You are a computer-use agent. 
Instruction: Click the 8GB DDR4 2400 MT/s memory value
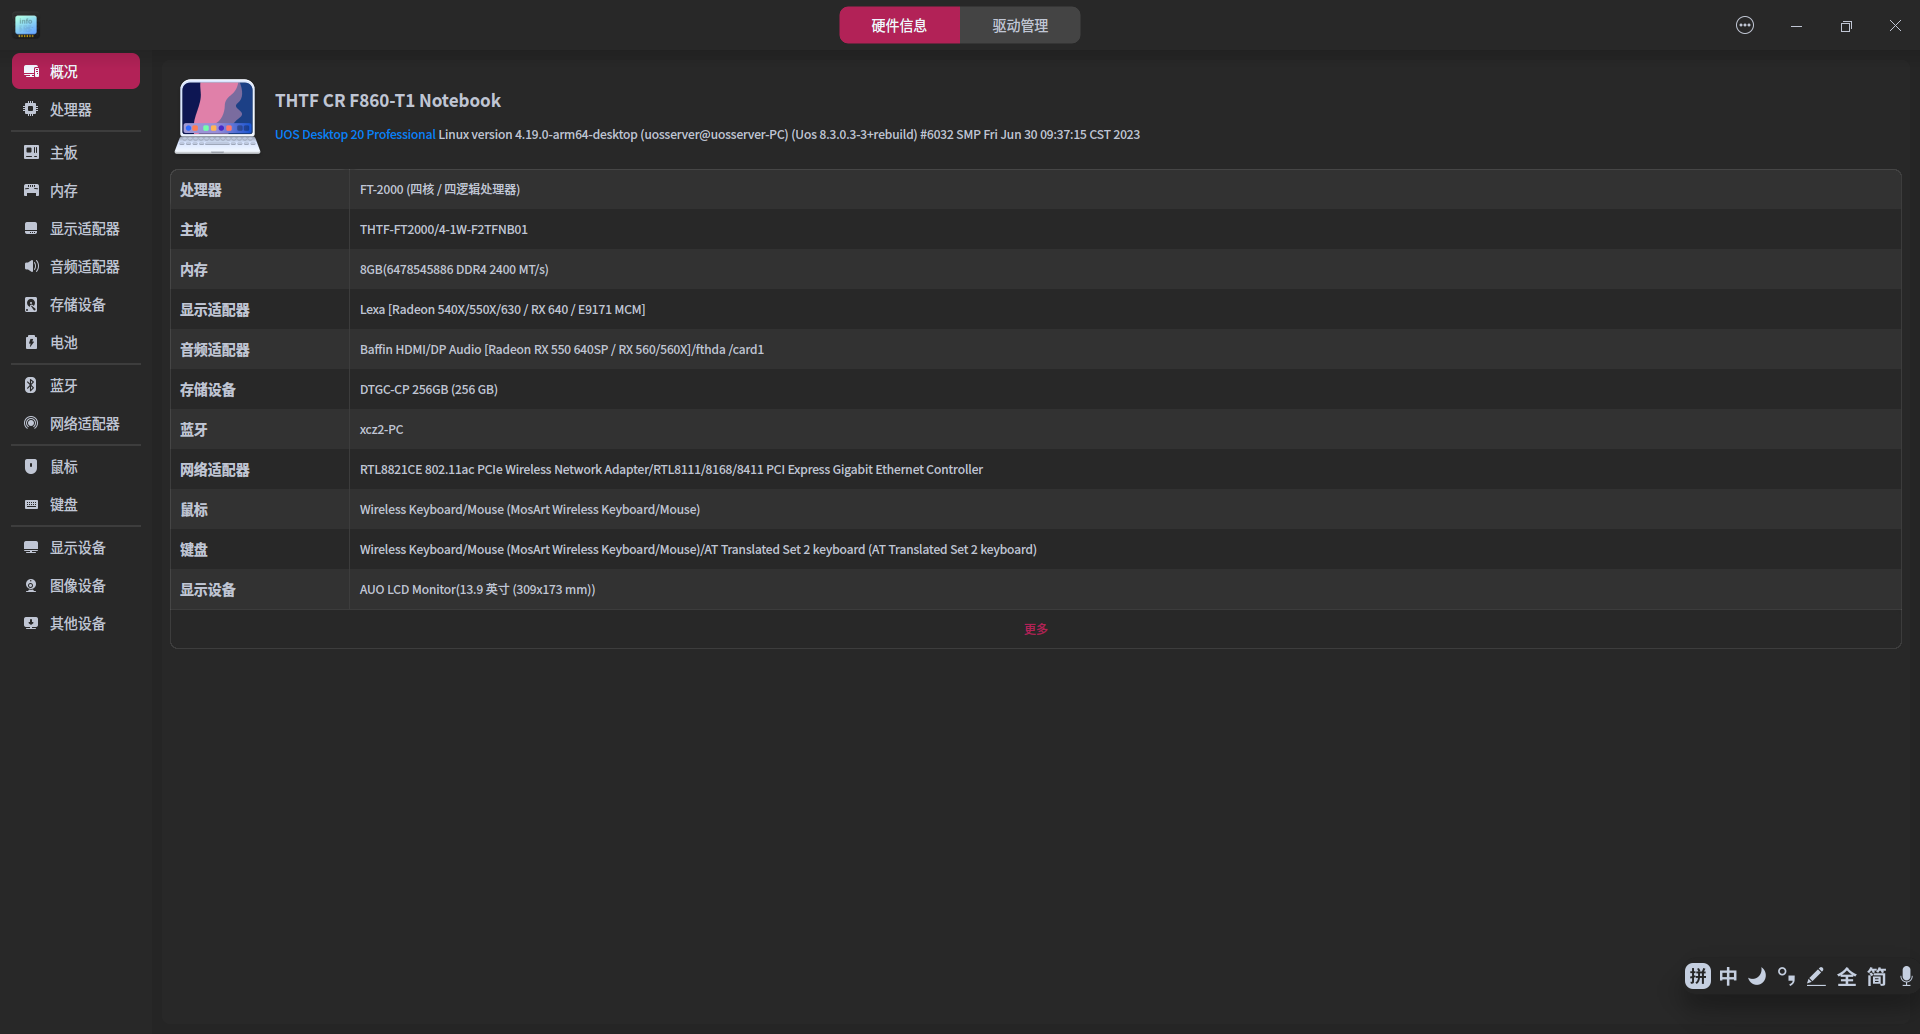[454, 269]
